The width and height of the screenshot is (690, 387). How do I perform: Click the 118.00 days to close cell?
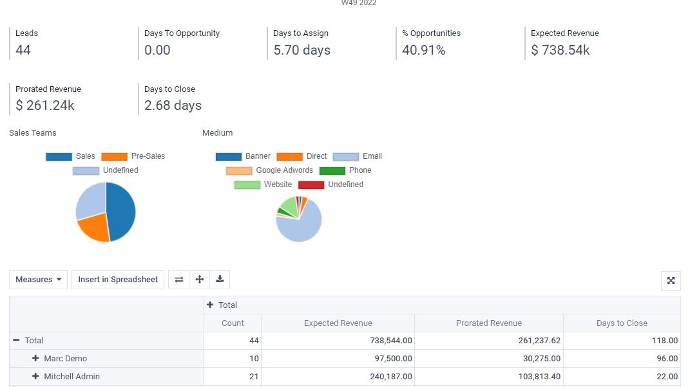tap(622, 340)
